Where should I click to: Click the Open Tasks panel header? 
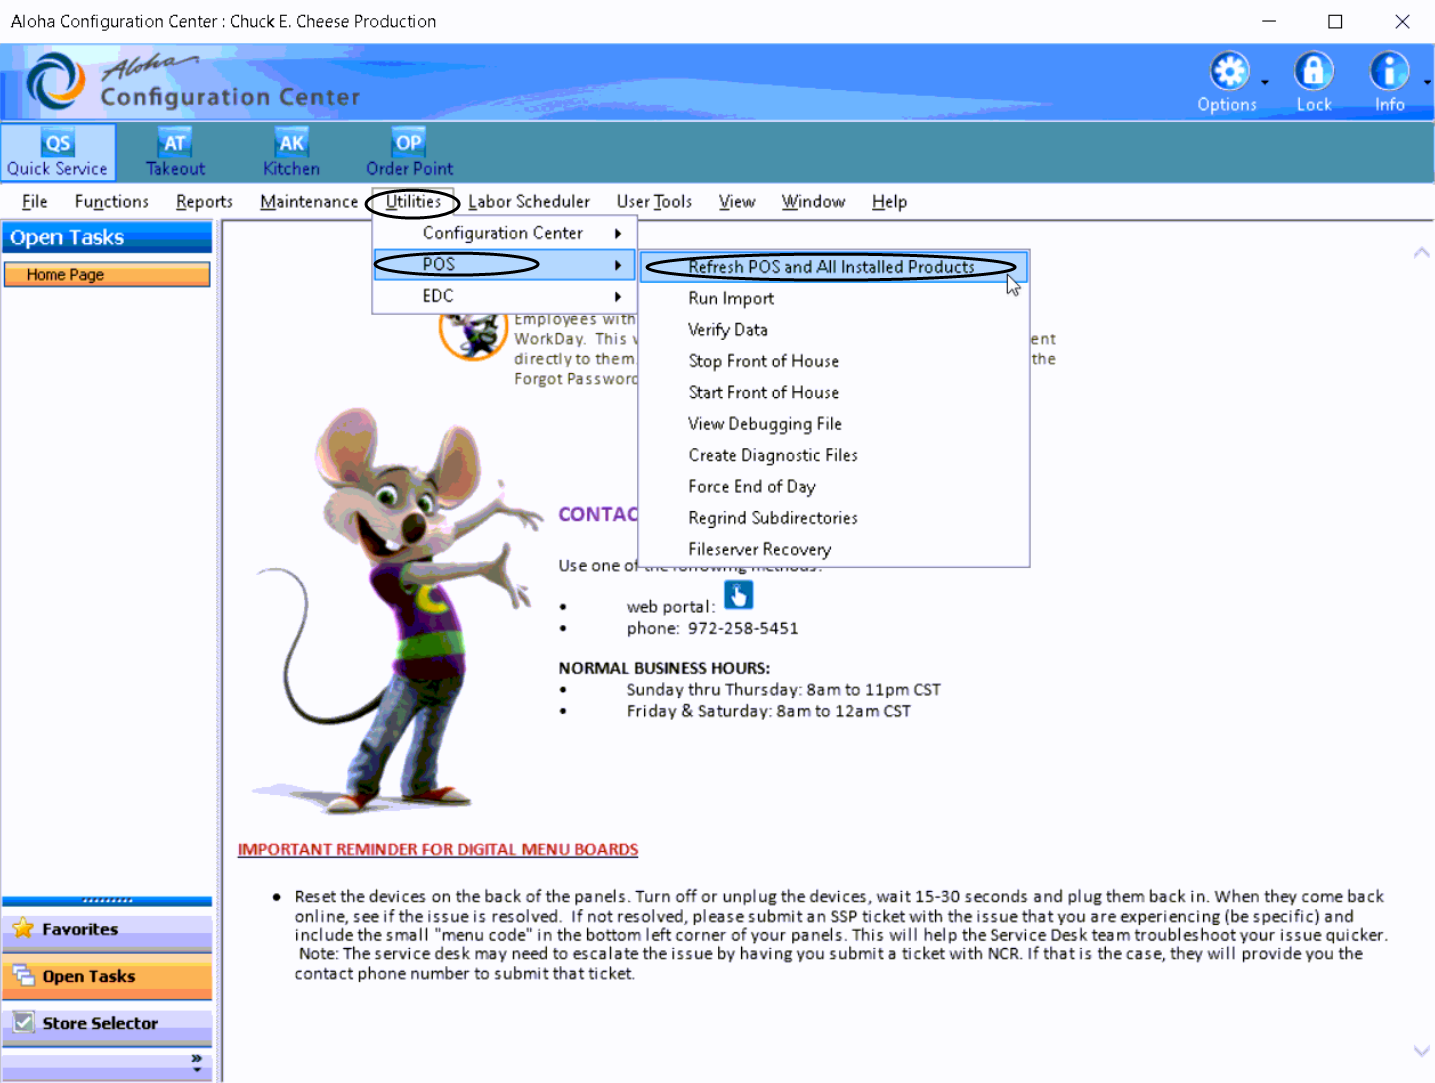point(107,238)
